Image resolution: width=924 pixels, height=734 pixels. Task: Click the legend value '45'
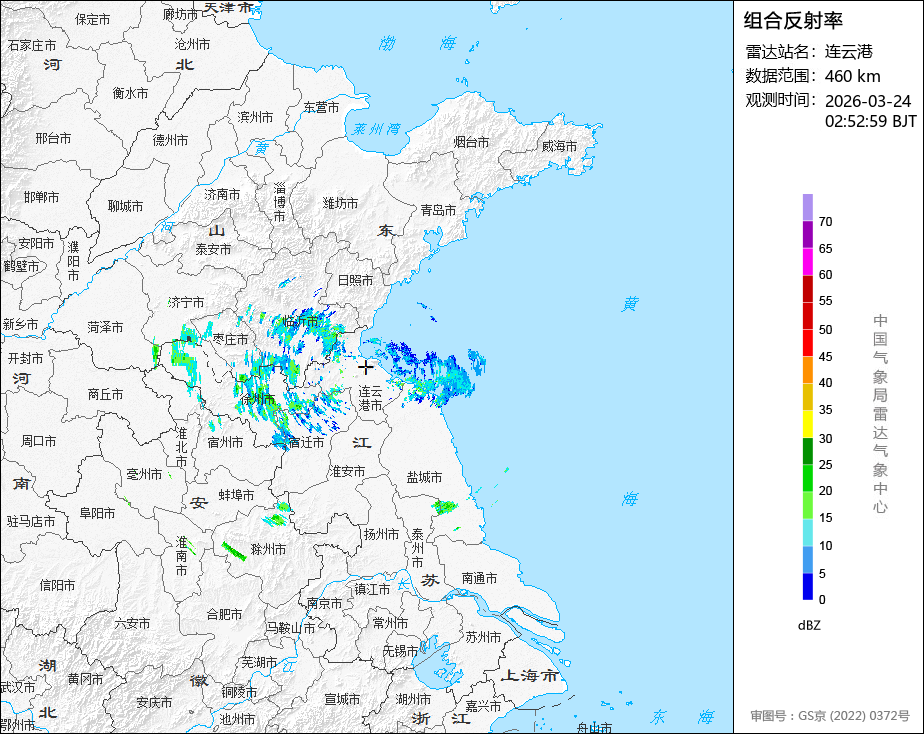click(x=825, y=356)
